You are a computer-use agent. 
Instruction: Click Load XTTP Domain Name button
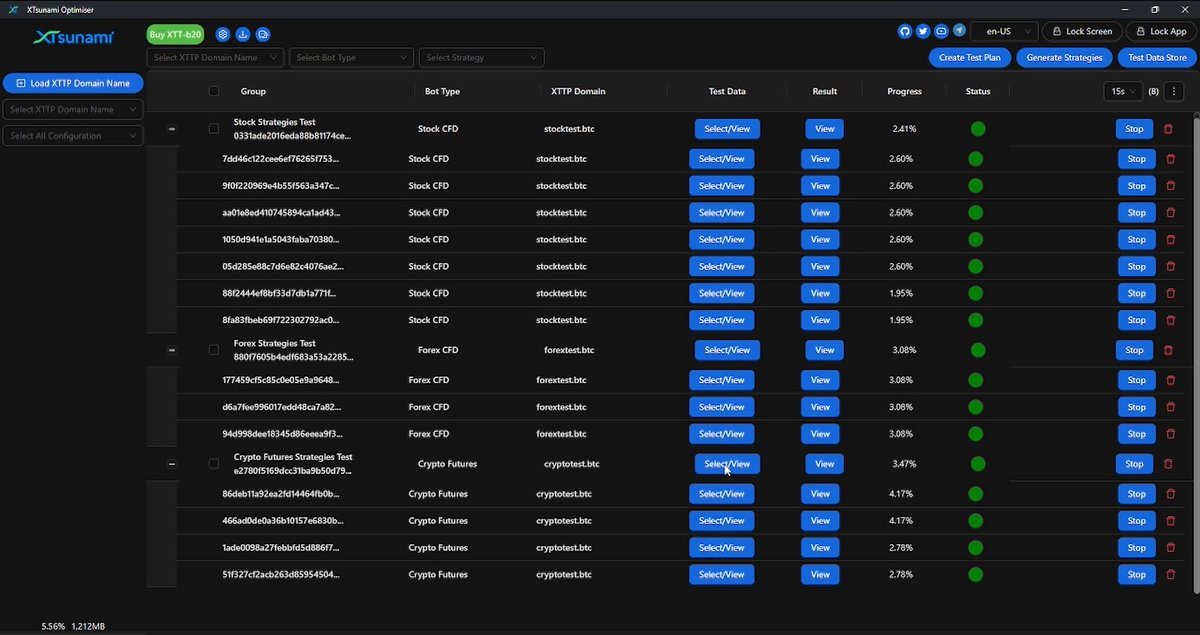pyautogui.click(x=73, y=83)
